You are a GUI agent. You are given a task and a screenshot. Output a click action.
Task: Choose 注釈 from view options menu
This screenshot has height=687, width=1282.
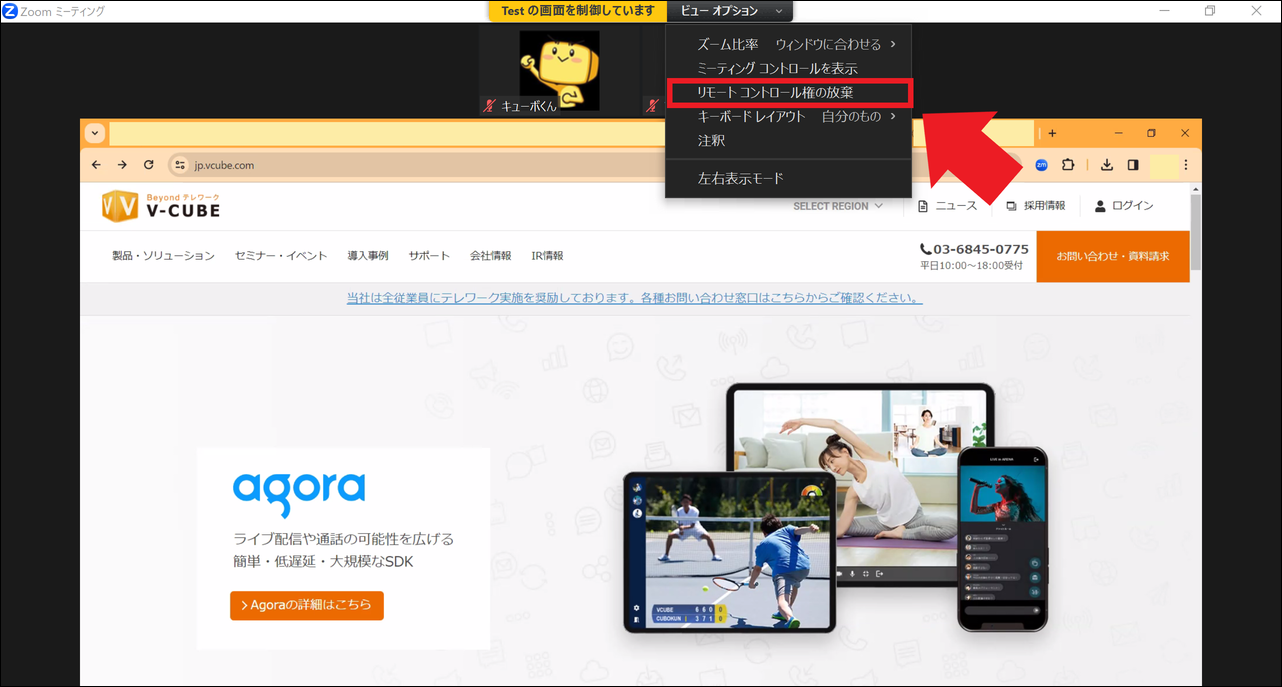[789, 141]
